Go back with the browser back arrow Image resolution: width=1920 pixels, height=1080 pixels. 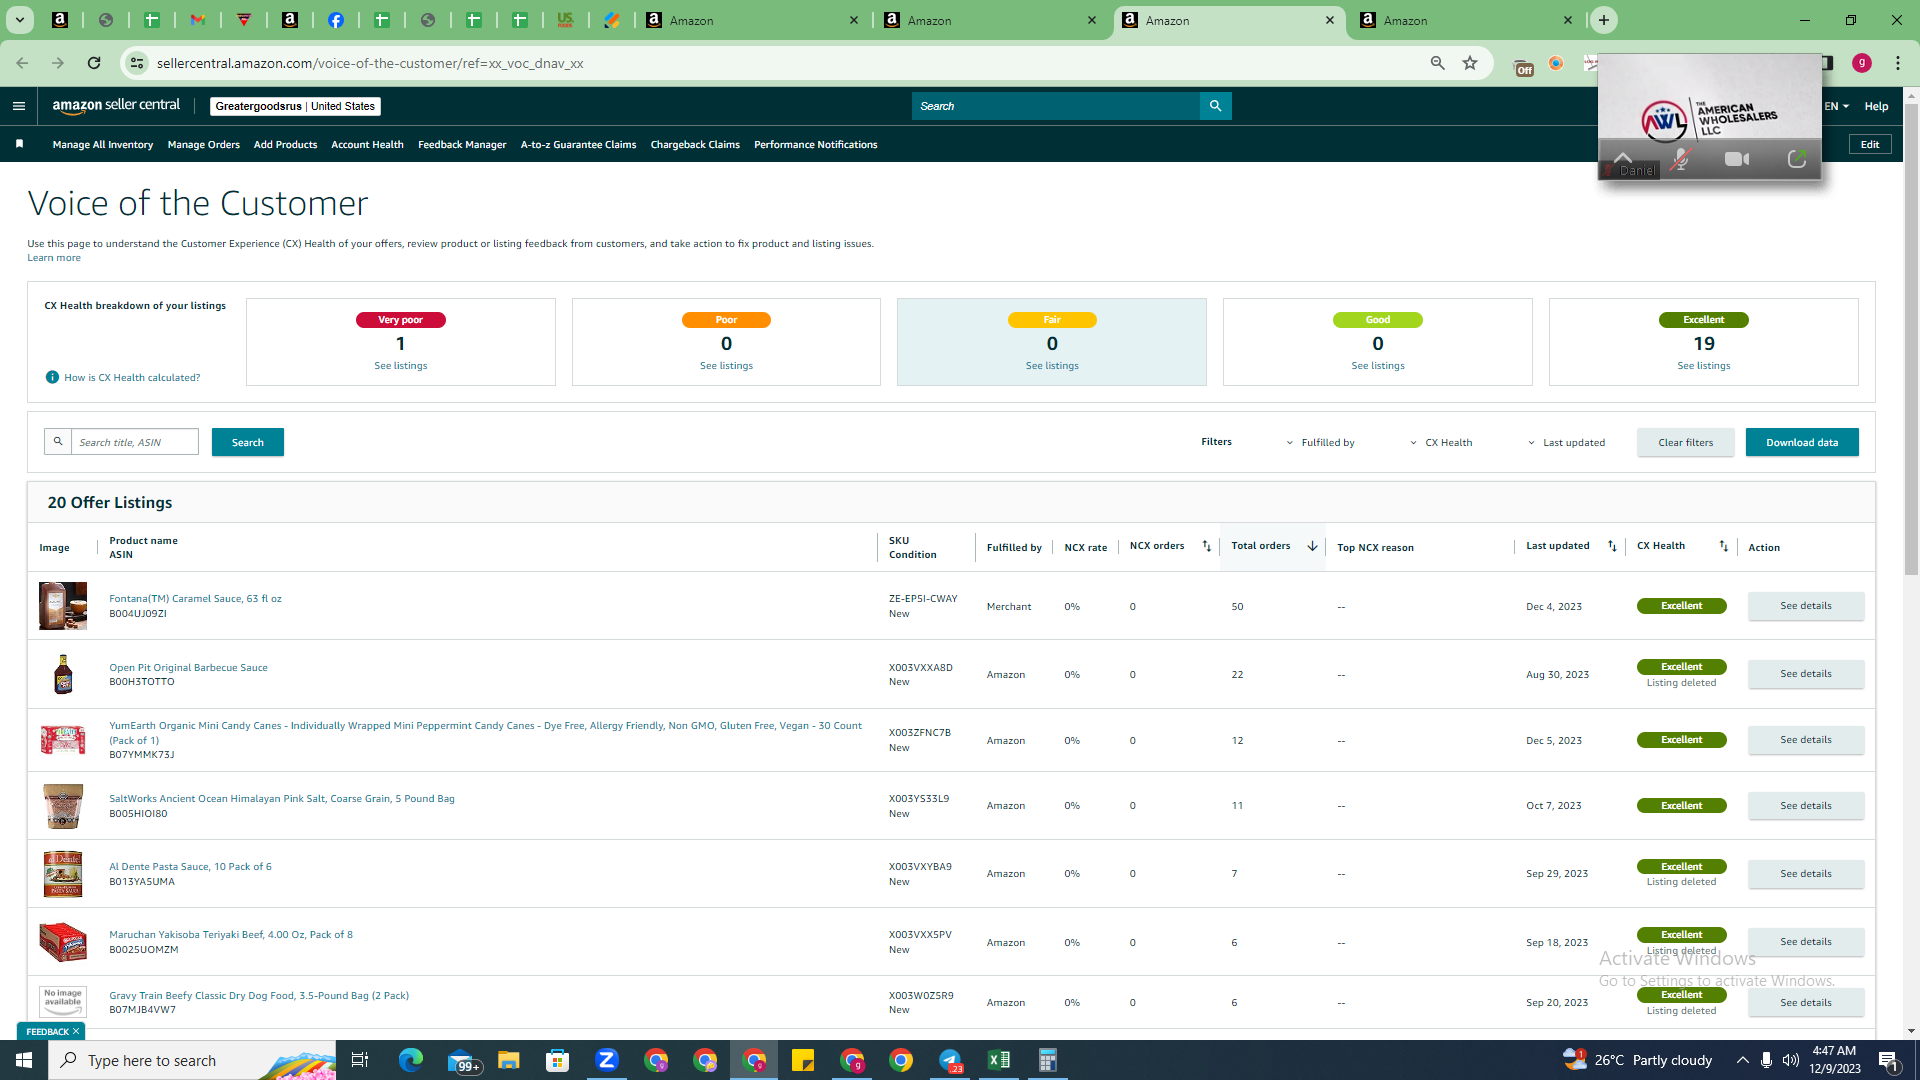(22, 63)
